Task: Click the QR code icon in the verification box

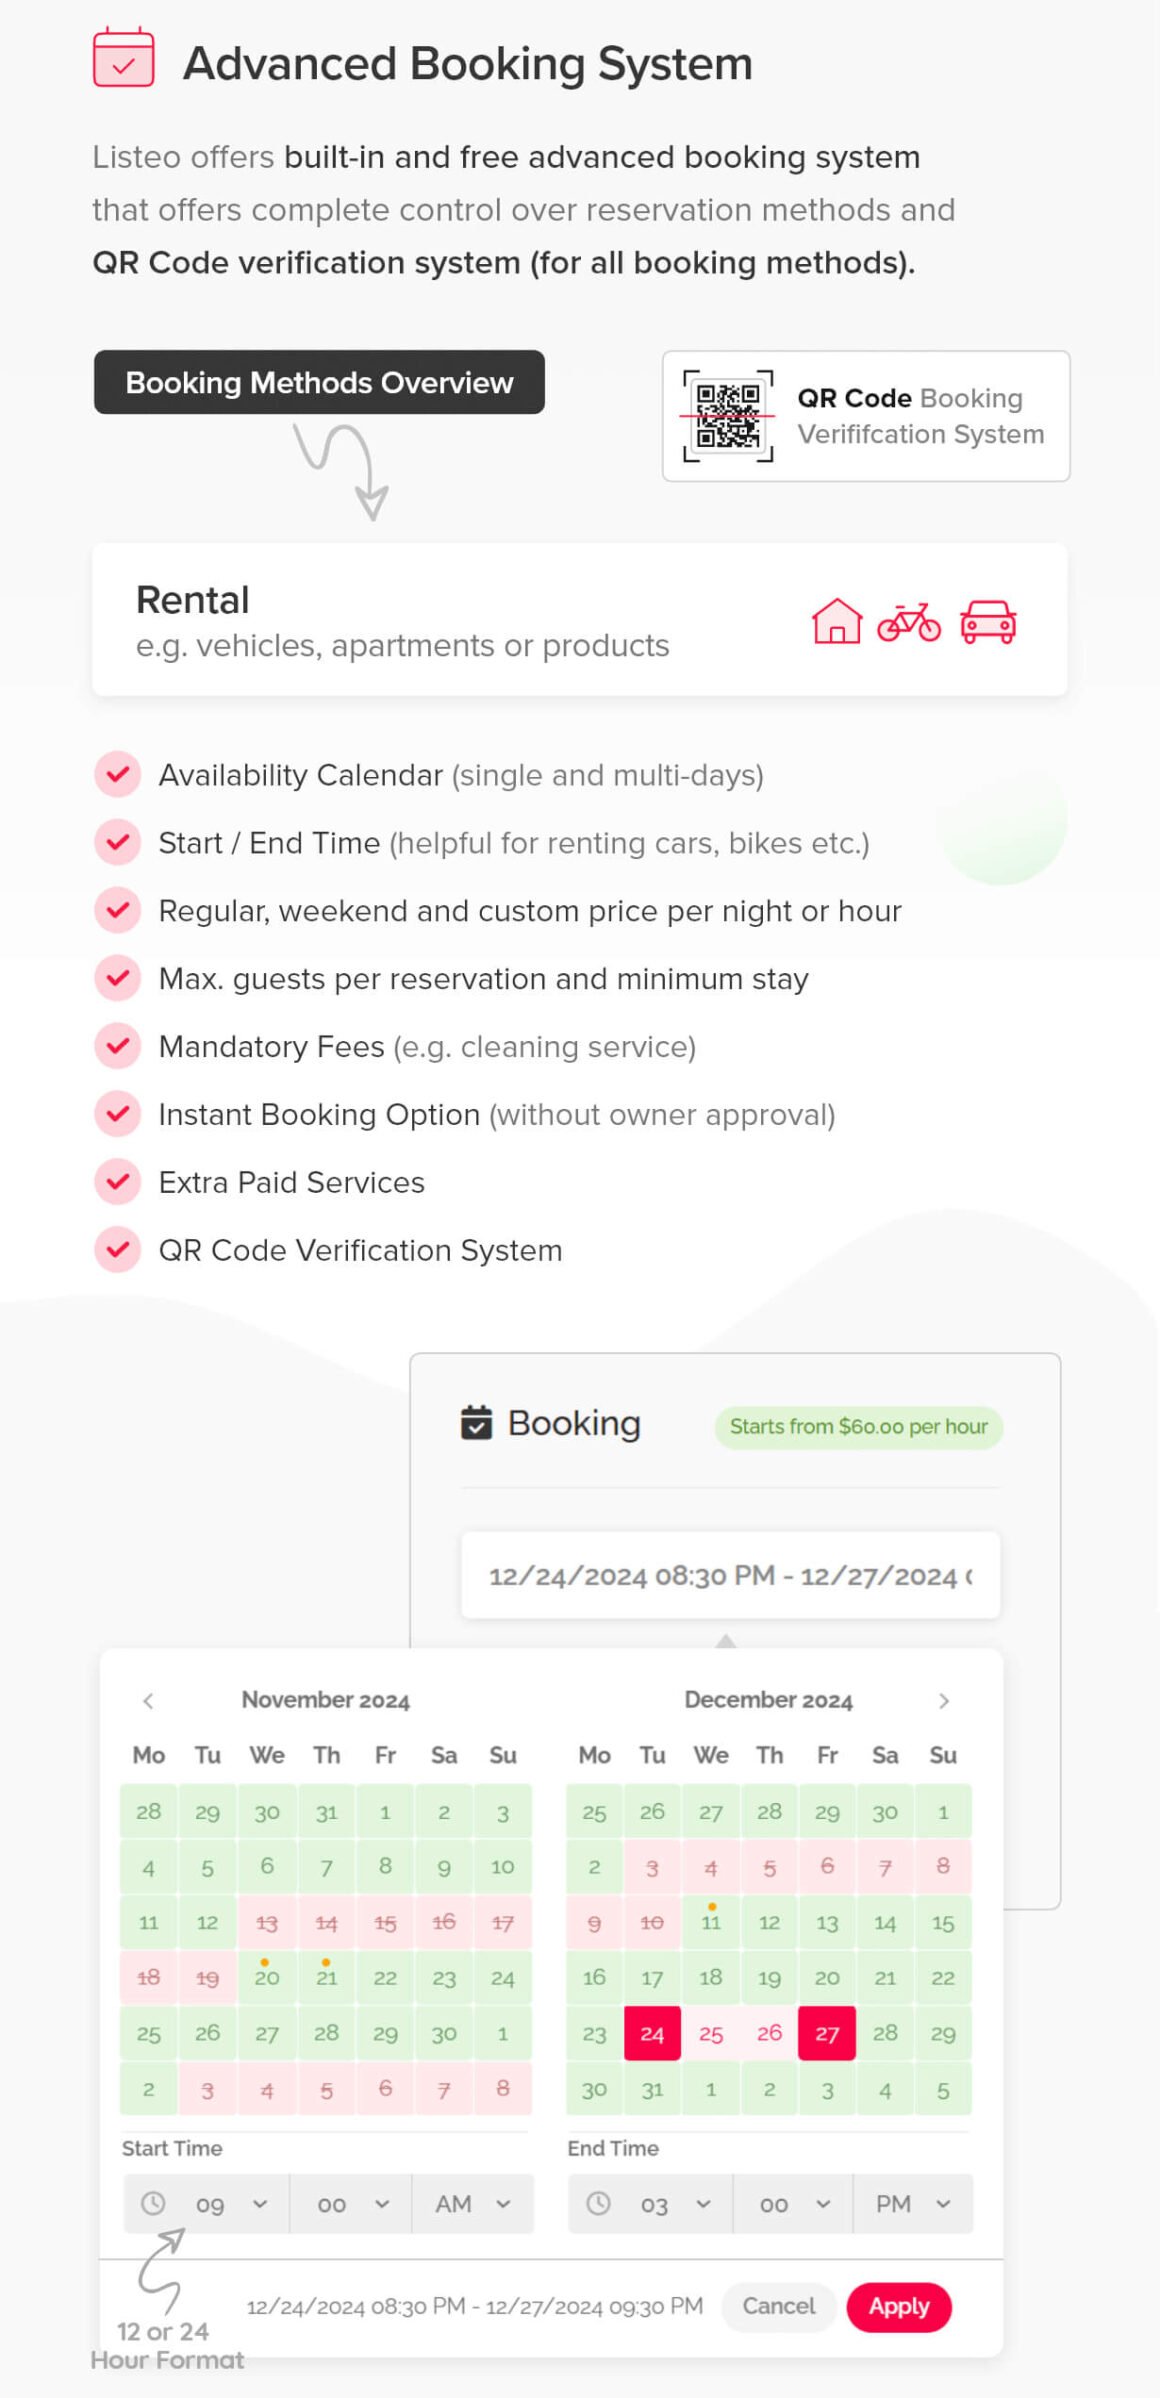Action: pyautogui.click(x=728, y=417)
